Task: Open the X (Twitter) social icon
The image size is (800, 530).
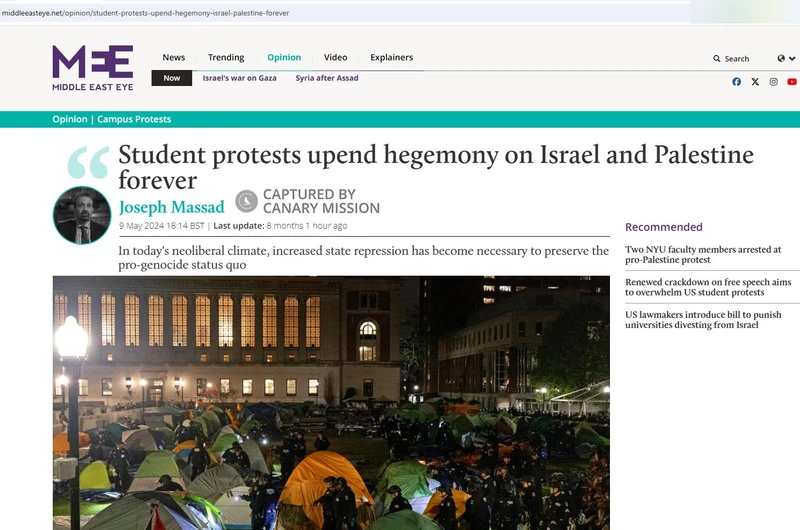Action: (x=755, y=82)
